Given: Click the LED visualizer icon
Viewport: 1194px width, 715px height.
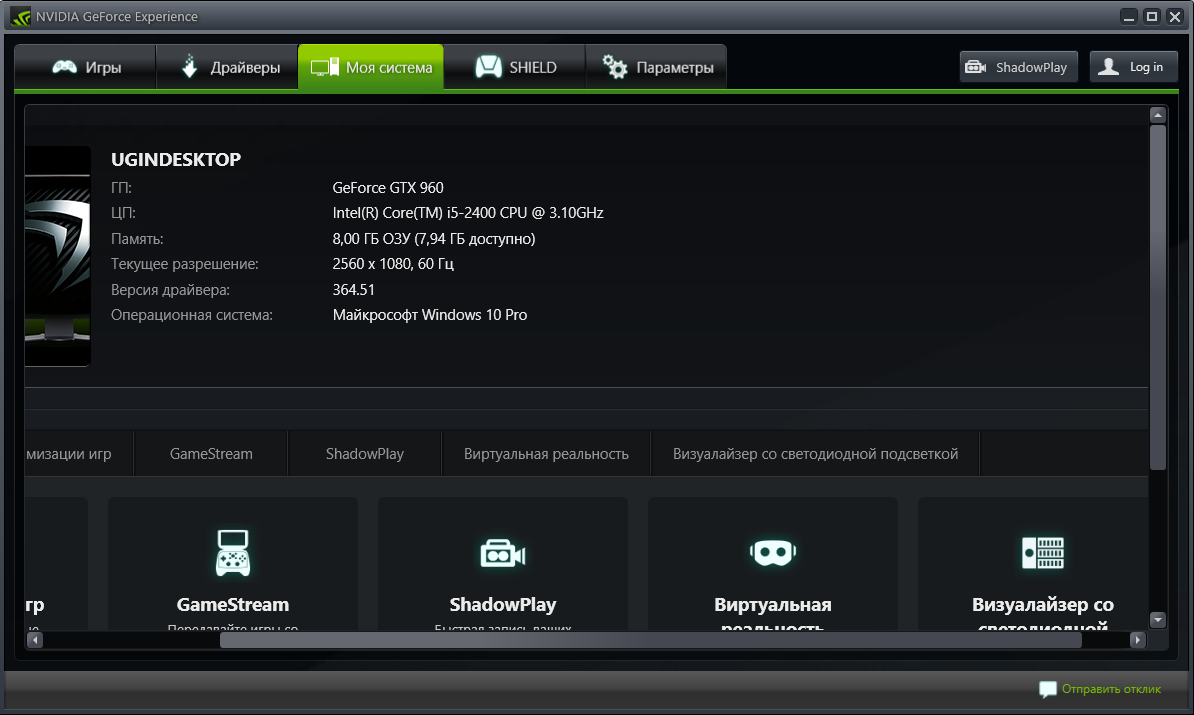Looking at the screenshot, I should (x=1042, y=553).
